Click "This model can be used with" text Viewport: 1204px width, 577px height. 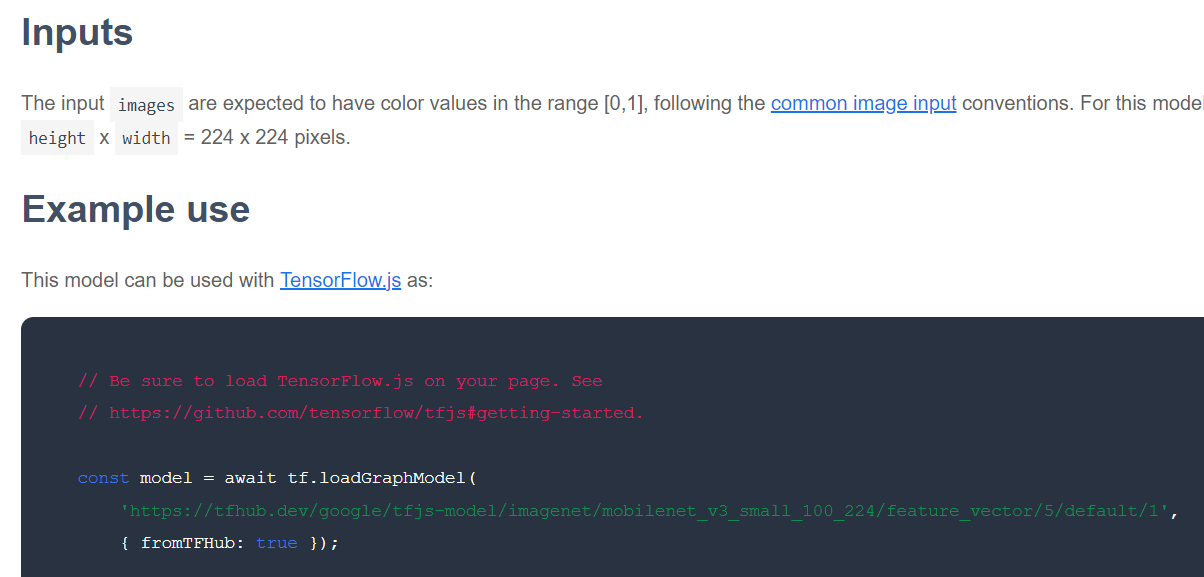pos(148,280)
